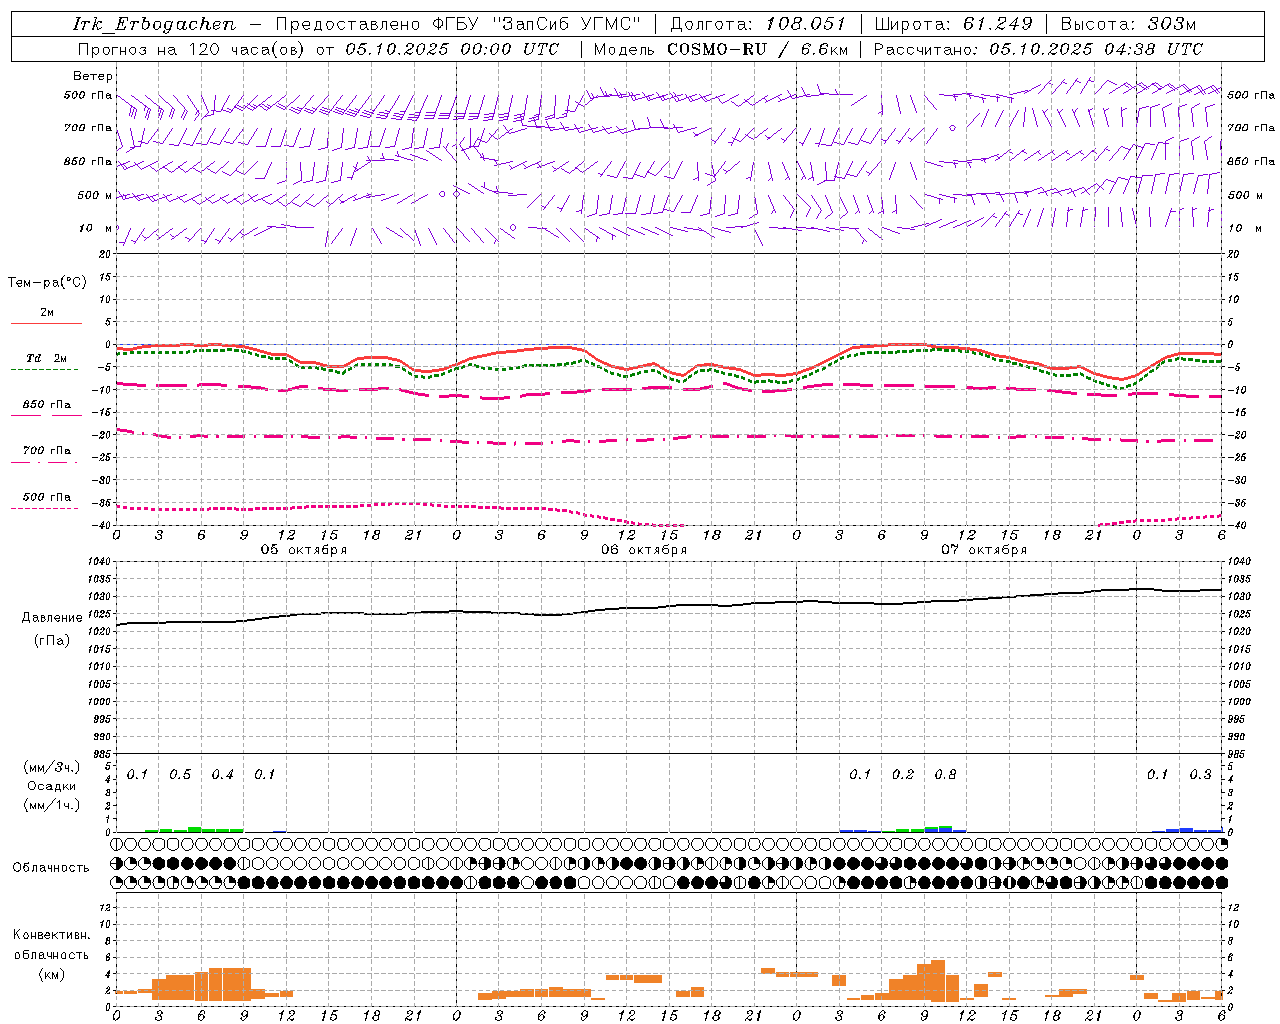This screenshot has width=1280, height=1024.
Task: Click the (мм/1ч.) precipitation unit label
Action: pos(51,805)
